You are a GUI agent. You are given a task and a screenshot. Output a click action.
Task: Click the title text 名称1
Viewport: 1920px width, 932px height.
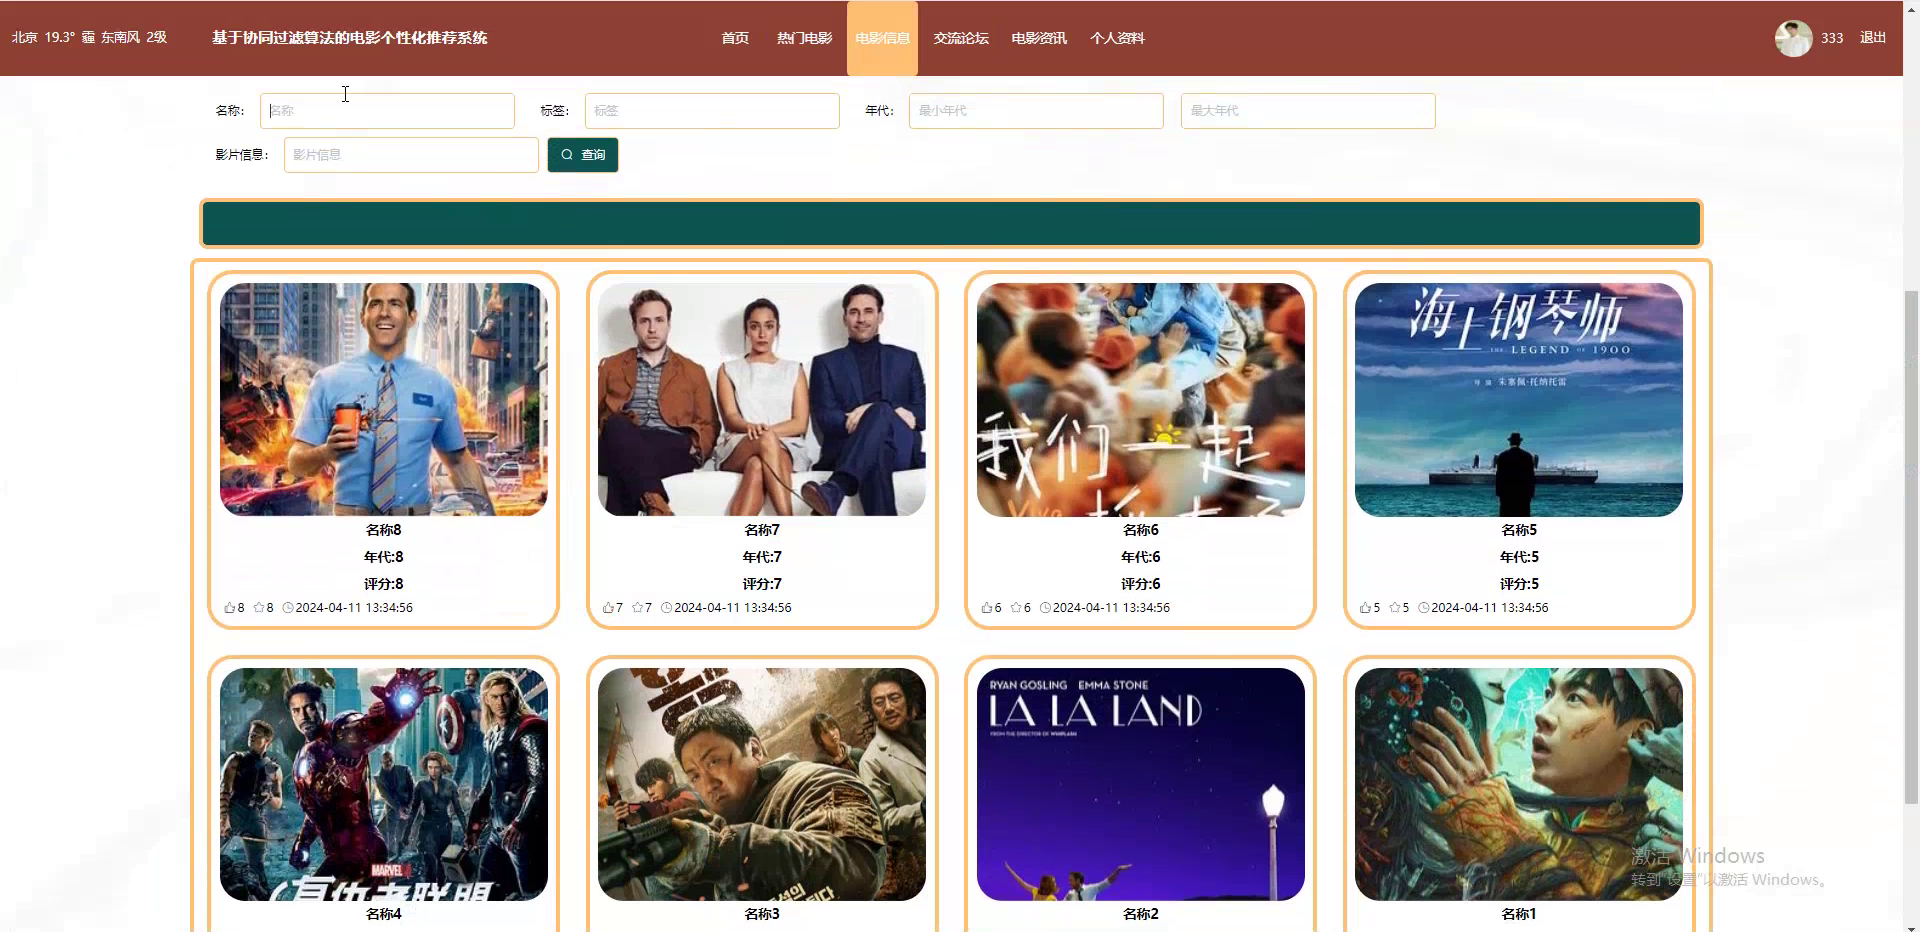coord(1519,914)
